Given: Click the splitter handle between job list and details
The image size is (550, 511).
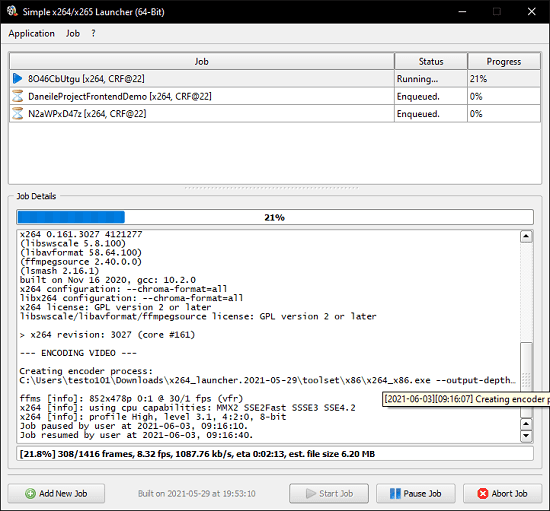Looking at the screenshot, I should point(272,188).
